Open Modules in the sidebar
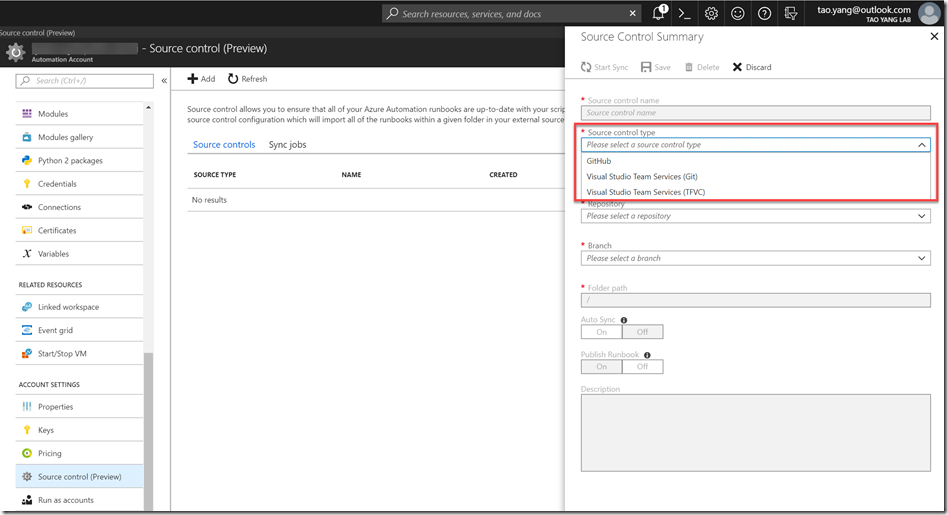The width and height of the screenshot is (948, 515). tap(79, 114)
